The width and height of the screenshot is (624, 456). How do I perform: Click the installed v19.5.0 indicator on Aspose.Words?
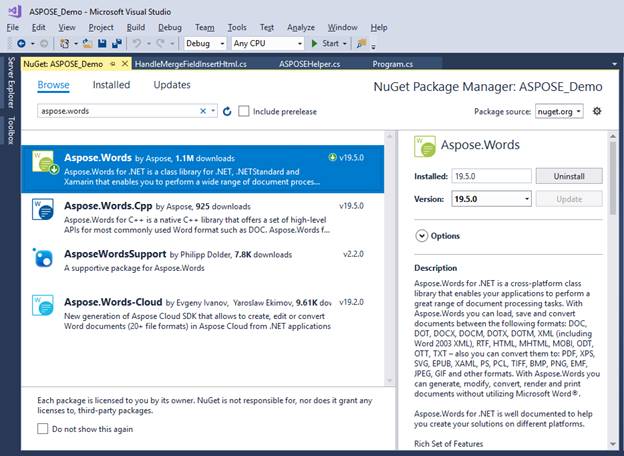(x=346, y=158)
